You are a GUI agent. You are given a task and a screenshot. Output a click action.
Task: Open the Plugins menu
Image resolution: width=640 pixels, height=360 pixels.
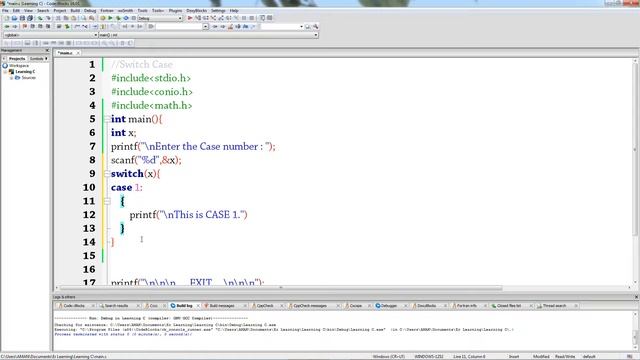coord(176,11)
